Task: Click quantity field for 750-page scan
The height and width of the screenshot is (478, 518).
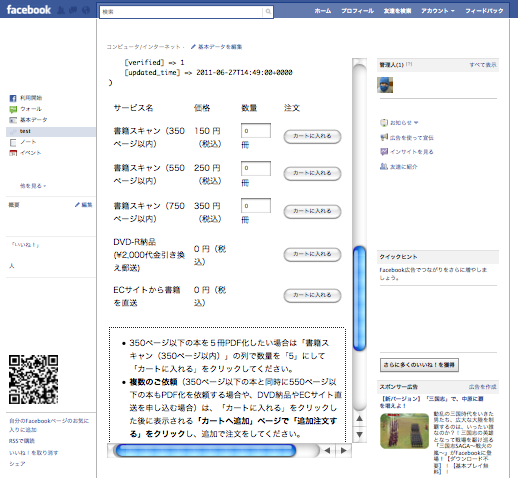Action: pyautogui.click(x=256, y=206)
